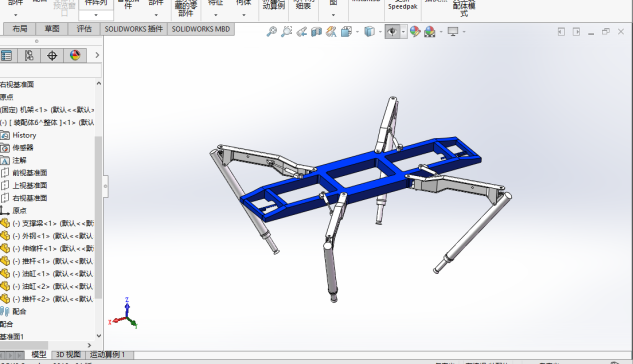633x364 pixels.
Task: Open the ConfigurationManager tab icon
Action: pyautogui.click(x=29, y=55)
